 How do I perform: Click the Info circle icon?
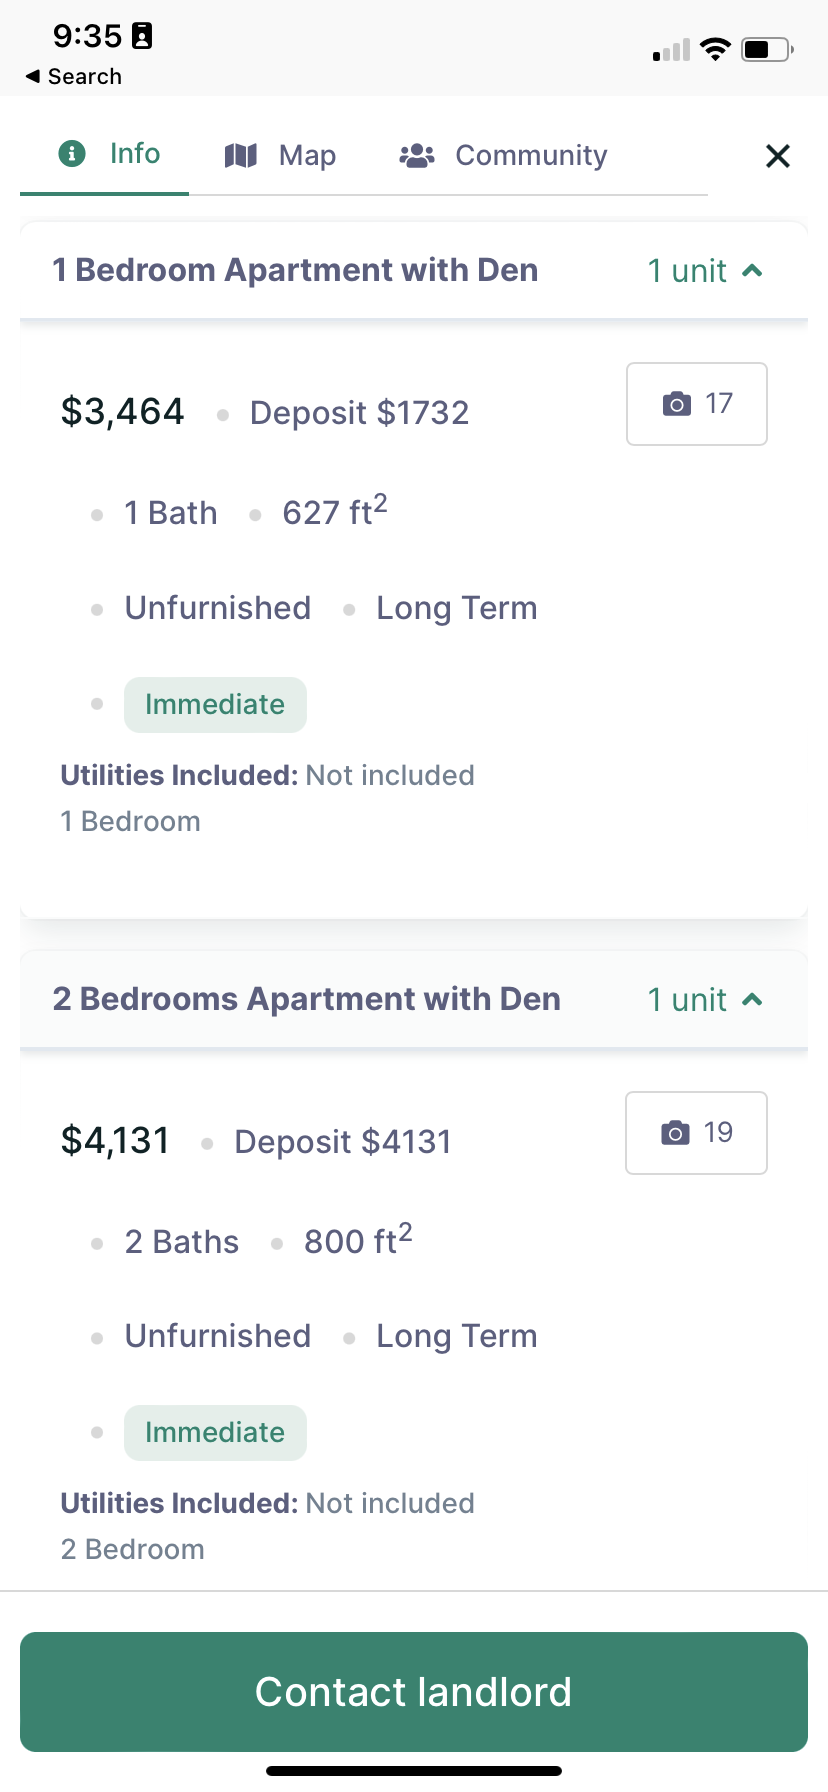[72, 154]
